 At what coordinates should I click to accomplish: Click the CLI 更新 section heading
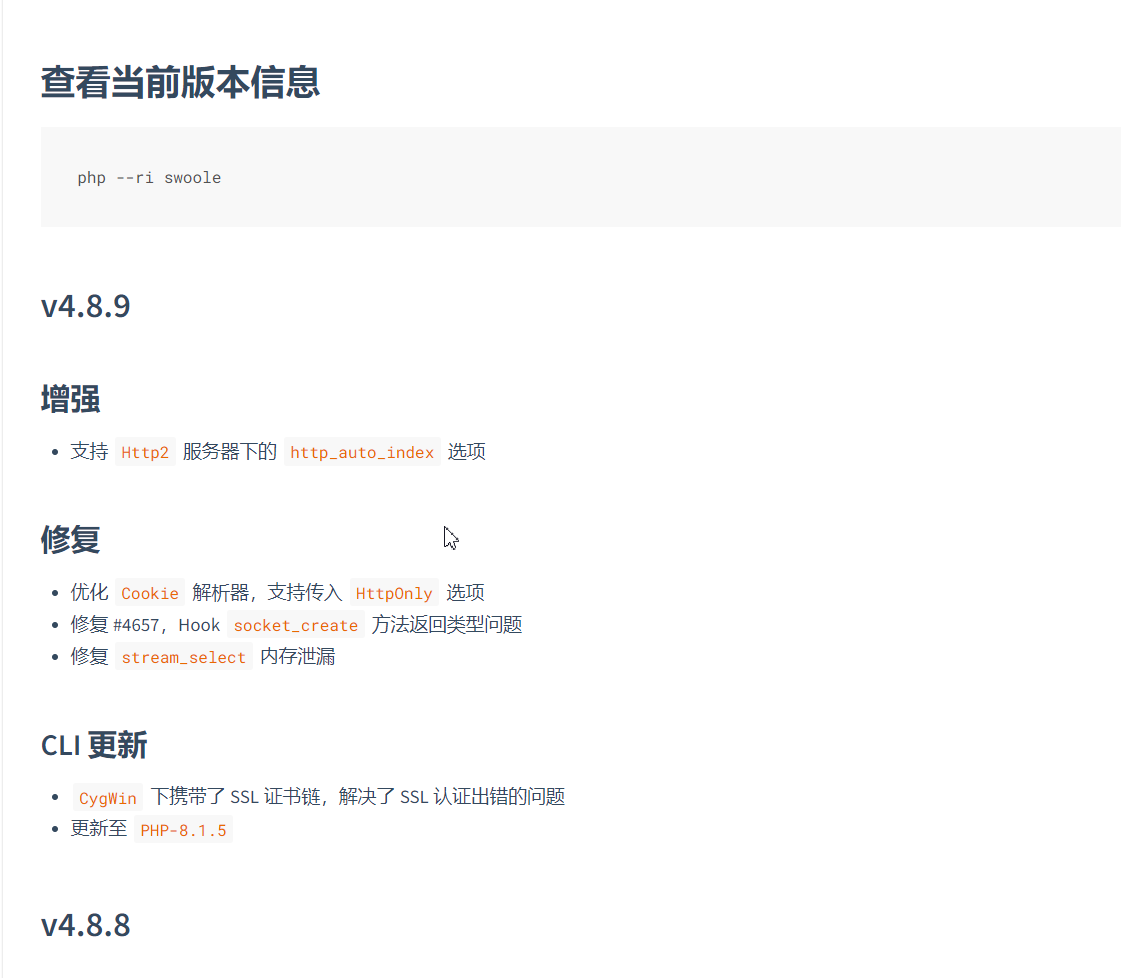tap(94, 745)
